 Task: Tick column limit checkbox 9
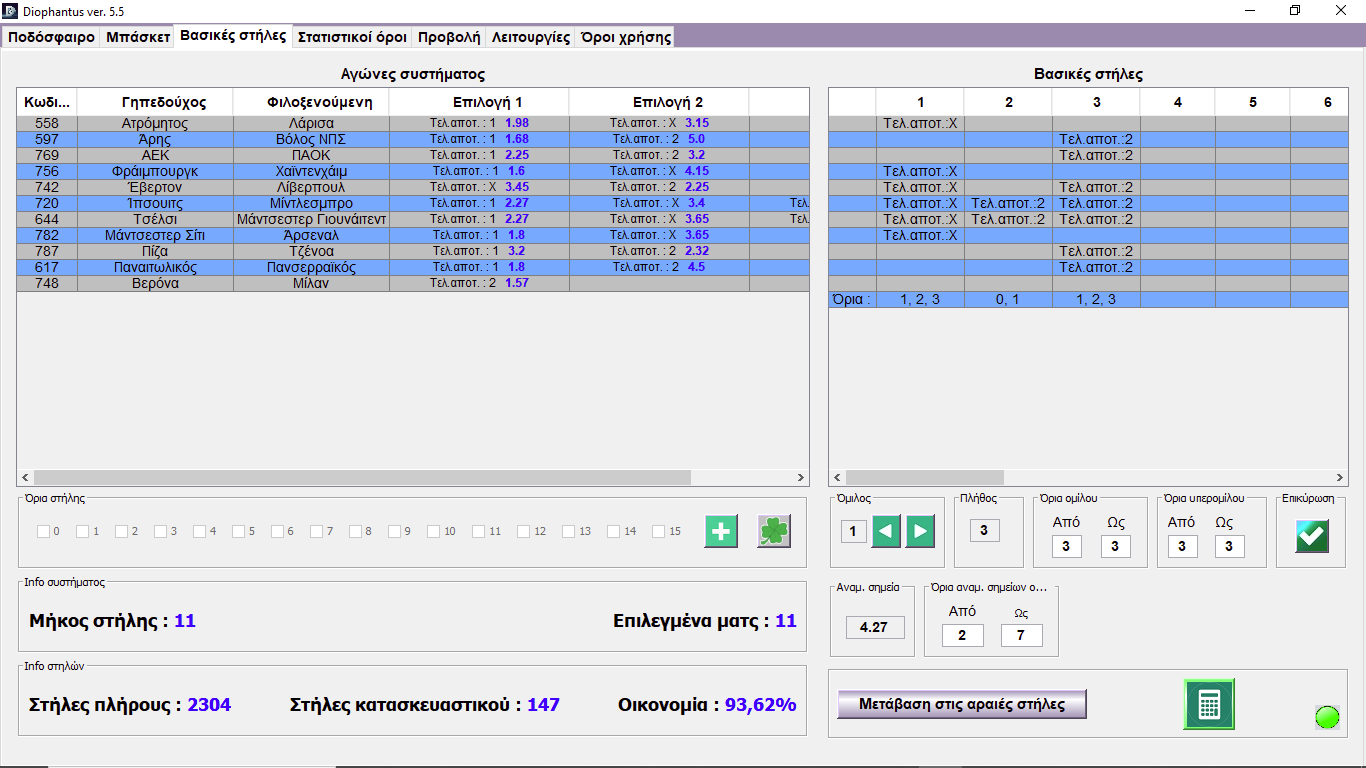395,532
